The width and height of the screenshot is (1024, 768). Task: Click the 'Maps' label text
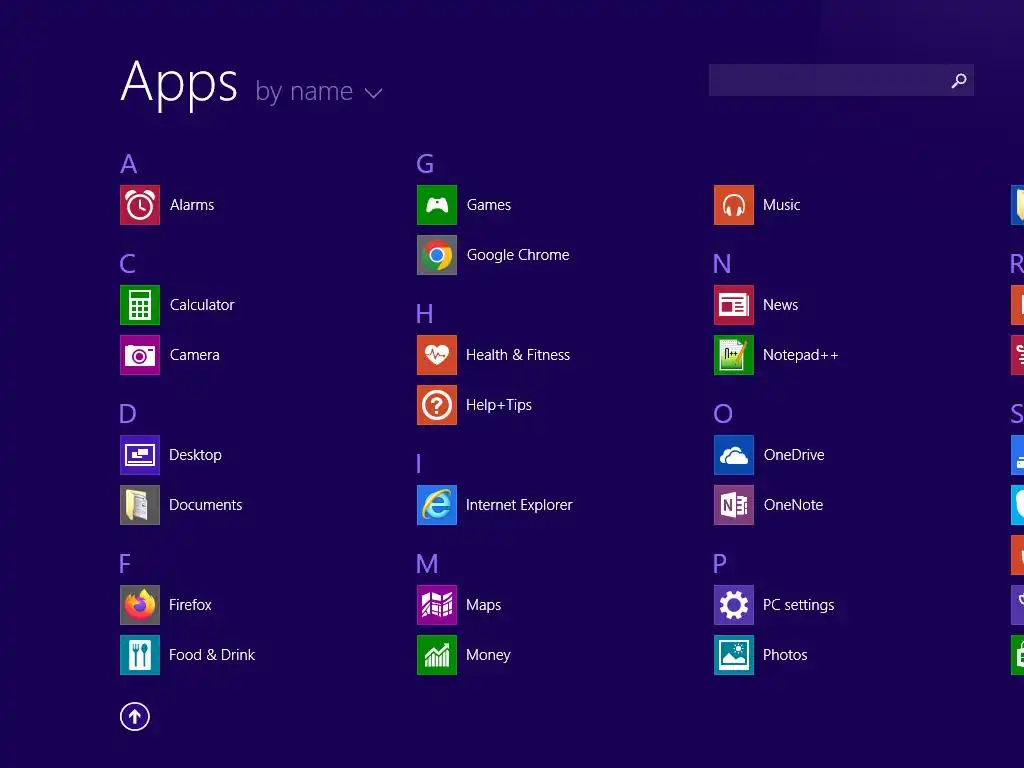click(484, 605)
